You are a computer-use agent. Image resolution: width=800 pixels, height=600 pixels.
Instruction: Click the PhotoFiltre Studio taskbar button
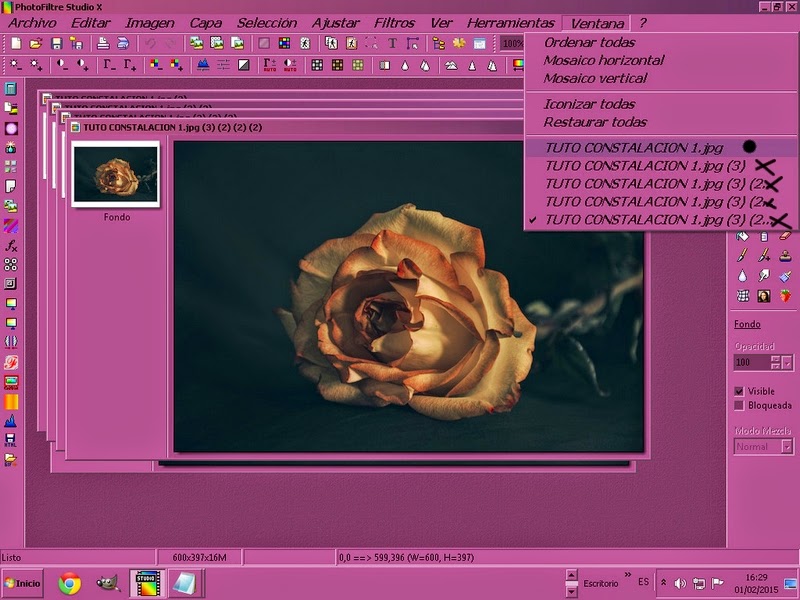click(x=147, y=583)
